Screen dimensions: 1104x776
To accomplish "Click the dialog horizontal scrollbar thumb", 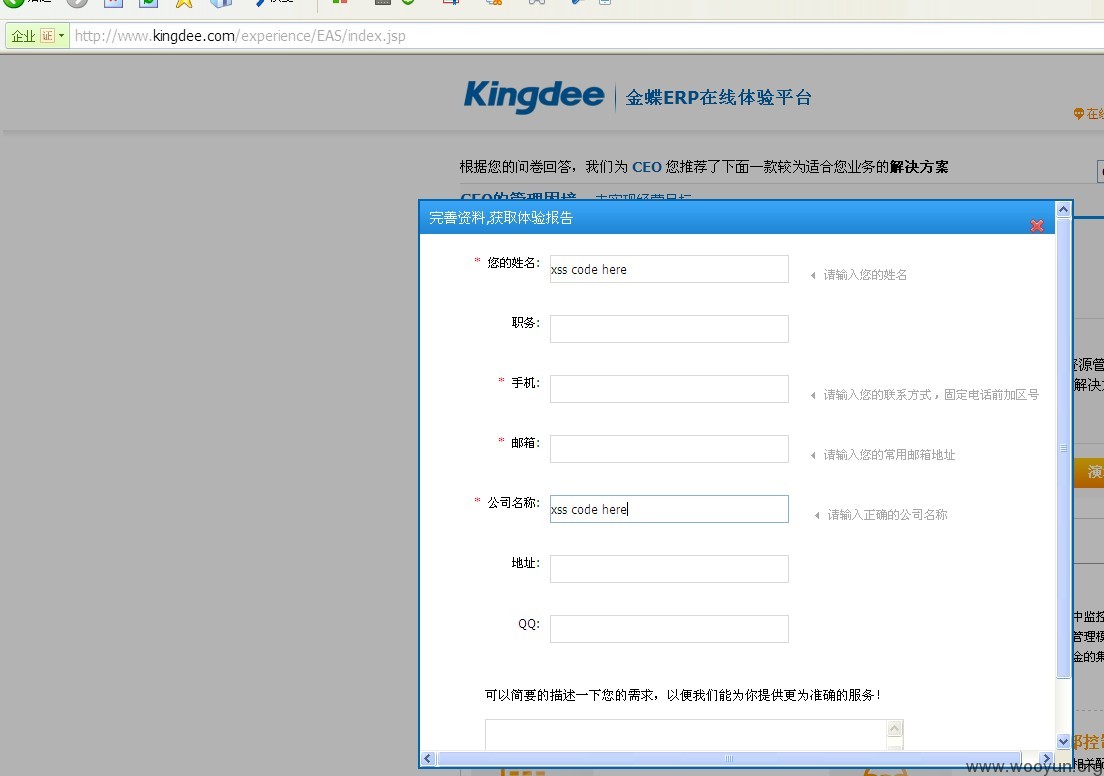I will [729, 758].
